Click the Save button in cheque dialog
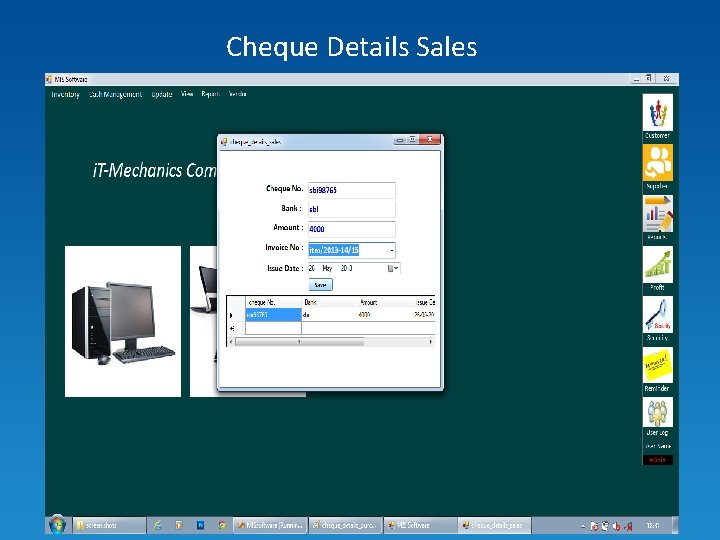Image resolution: width=720 pixels, height=540 pixels. click(x=321, y=285)
